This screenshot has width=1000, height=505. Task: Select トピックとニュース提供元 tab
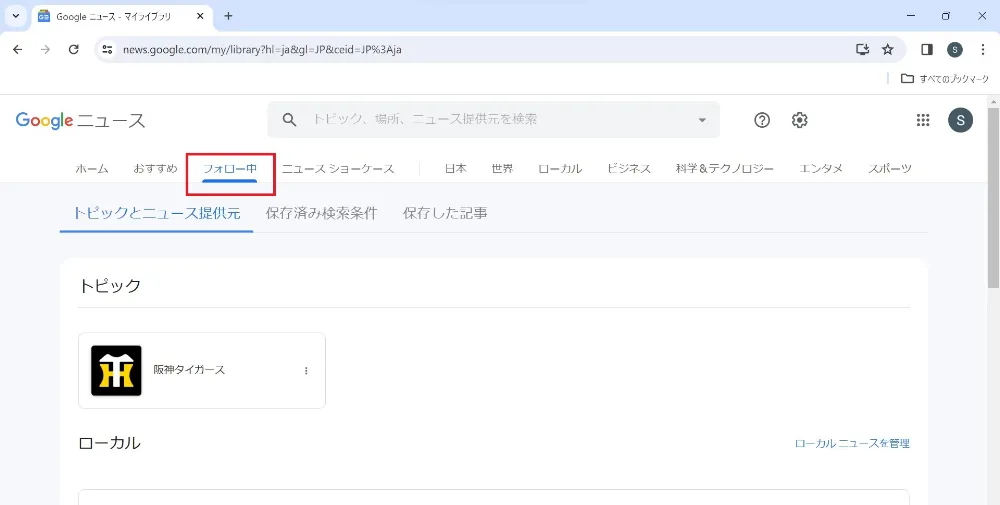[156, 213]
